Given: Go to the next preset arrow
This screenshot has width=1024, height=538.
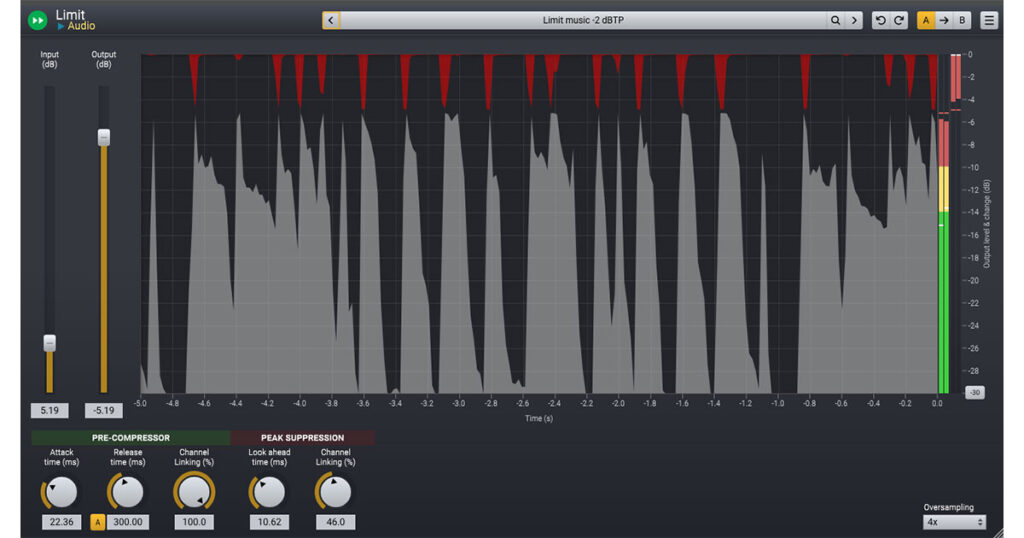Looking at the screenshot, I should [x=854, y=20].
